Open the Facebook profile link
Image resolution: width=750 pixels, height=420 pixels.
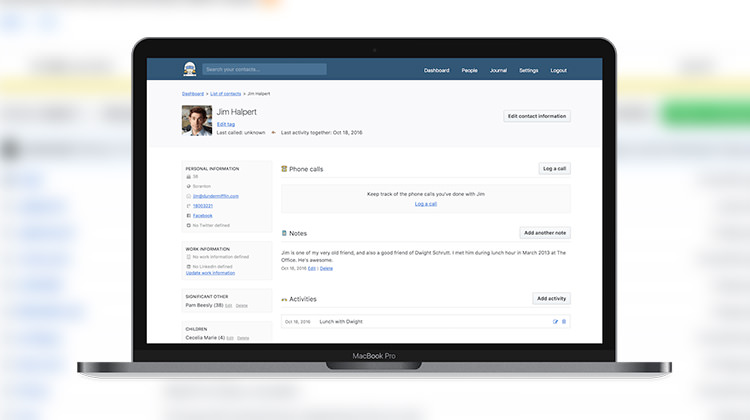click(x=202, y=215)
